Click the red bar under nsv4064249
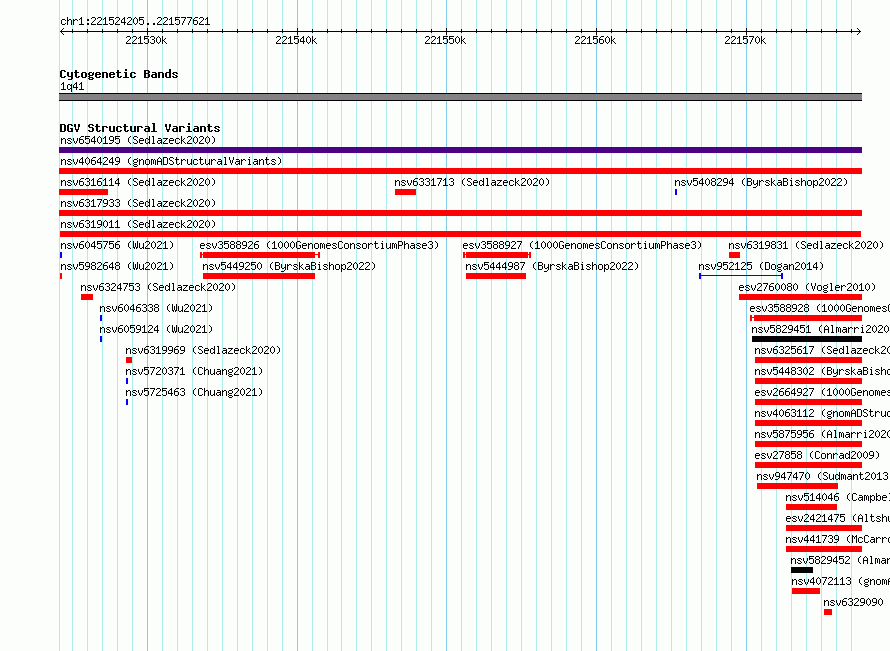Image resolution: width=890 pixels, height=651 pixels. [460, 171]
